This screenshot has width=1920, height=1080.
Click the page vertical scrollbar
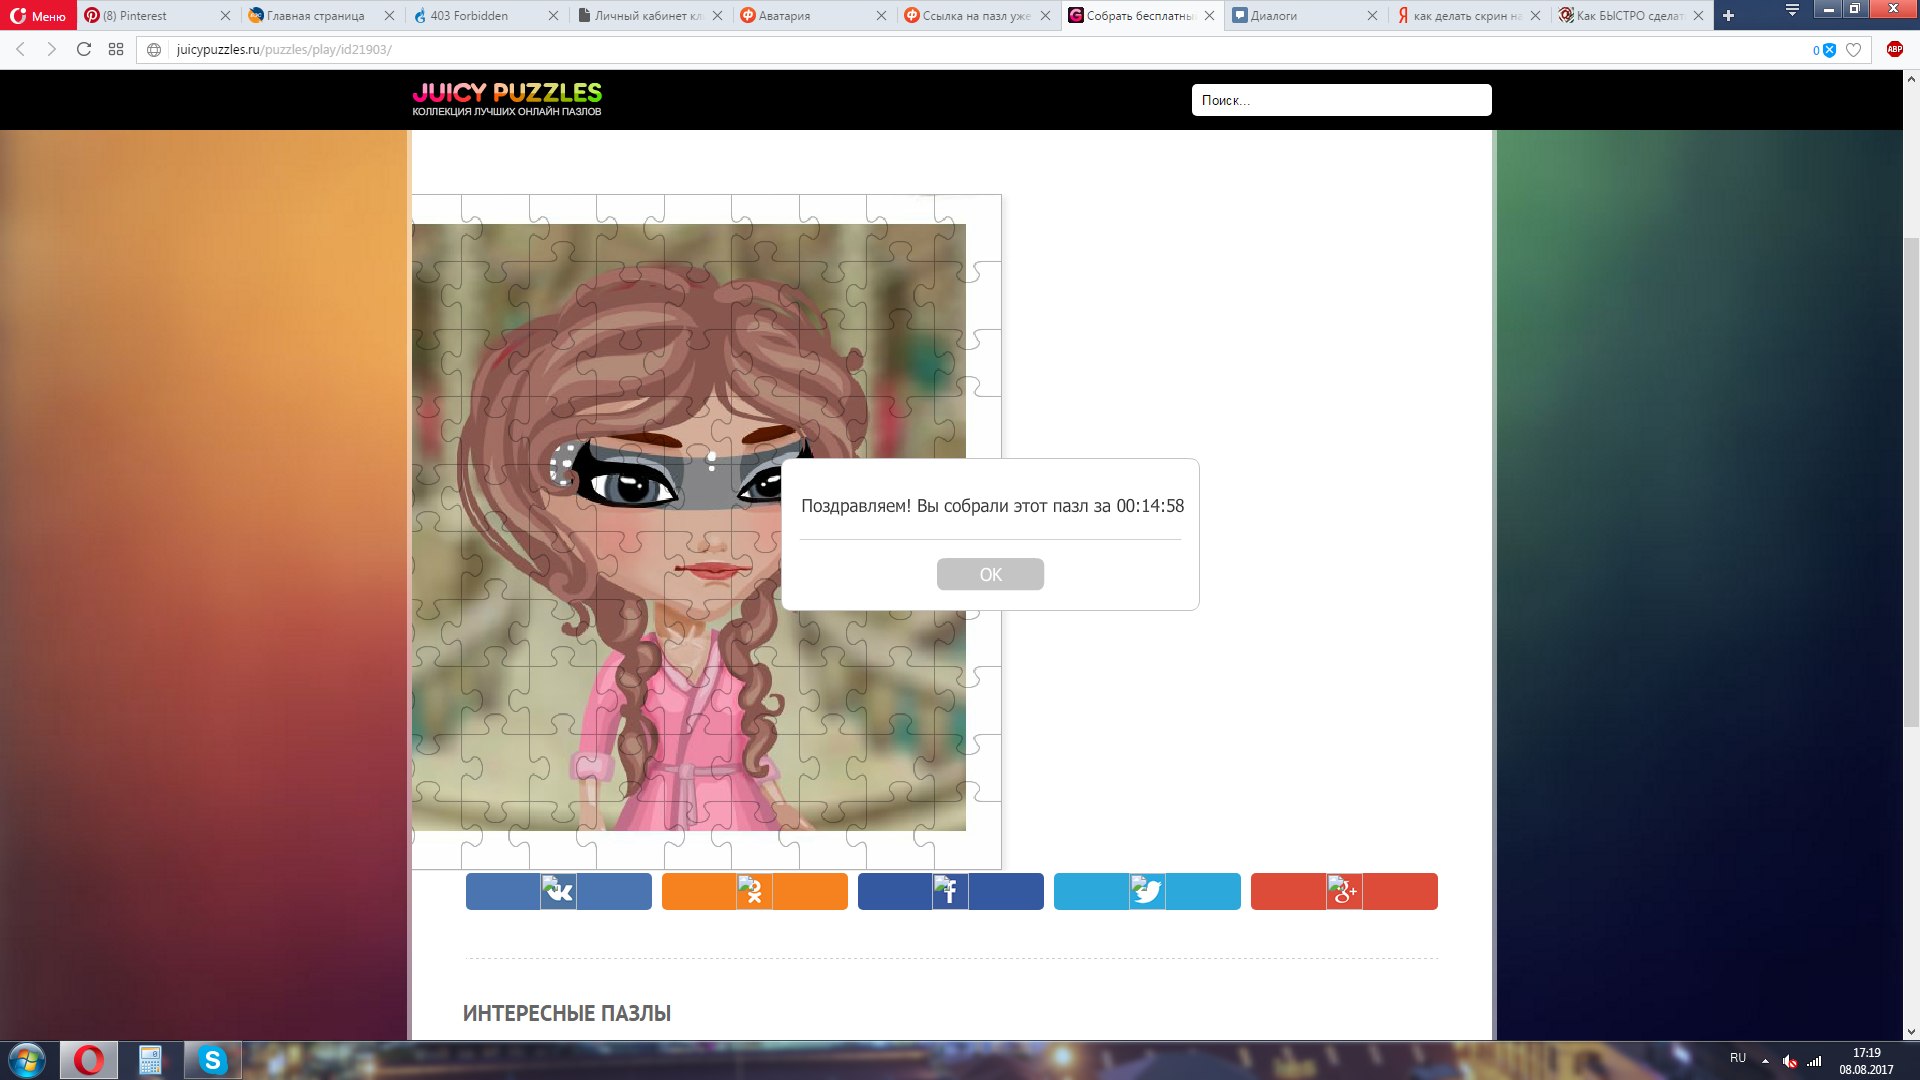tap(1911, 481)
